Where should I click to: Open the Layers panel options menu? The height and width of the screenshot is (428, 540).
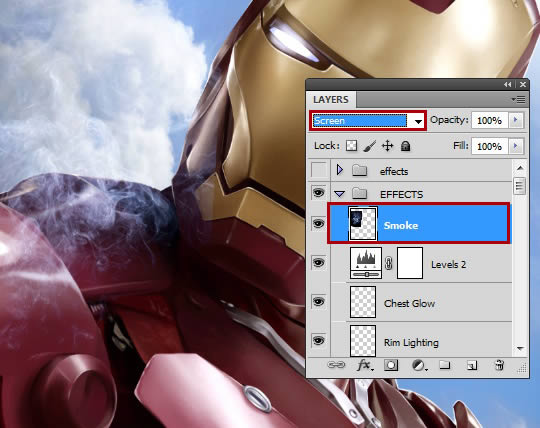[x=518, y=100]
